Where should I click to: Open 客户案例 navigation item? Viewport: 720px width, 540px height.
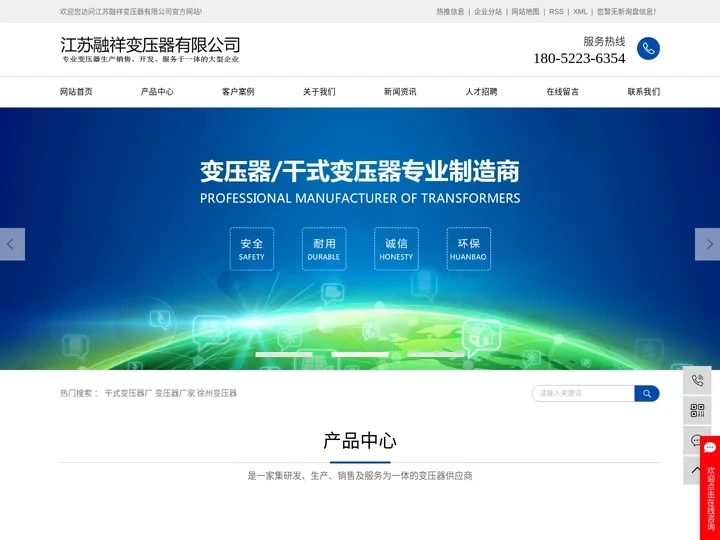tap(238, 92)
